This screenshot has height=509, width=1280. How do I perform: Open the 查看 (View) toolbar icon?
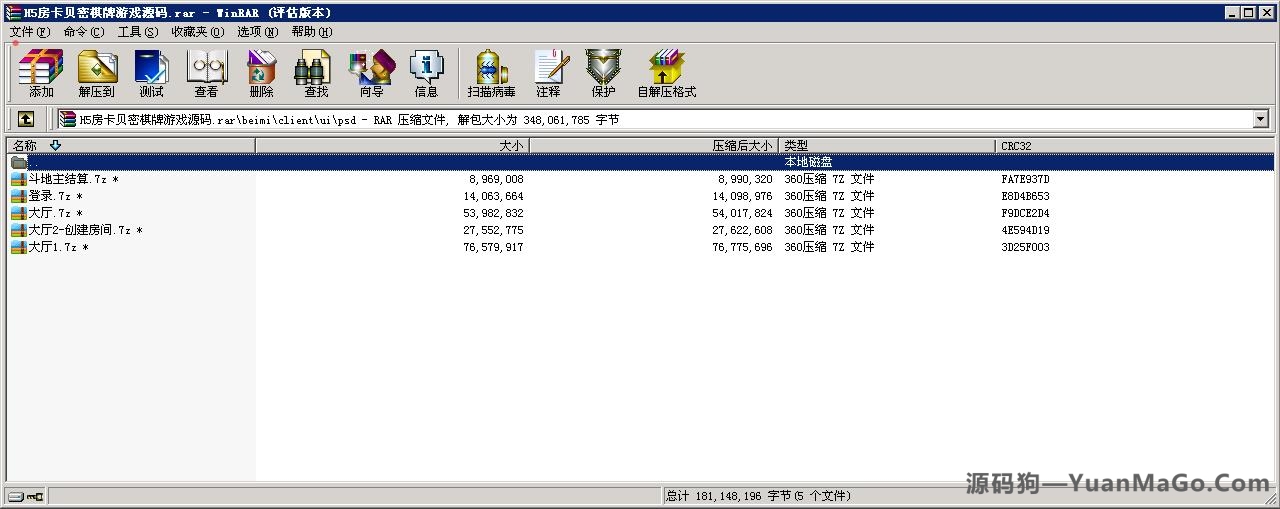point(206,73)
